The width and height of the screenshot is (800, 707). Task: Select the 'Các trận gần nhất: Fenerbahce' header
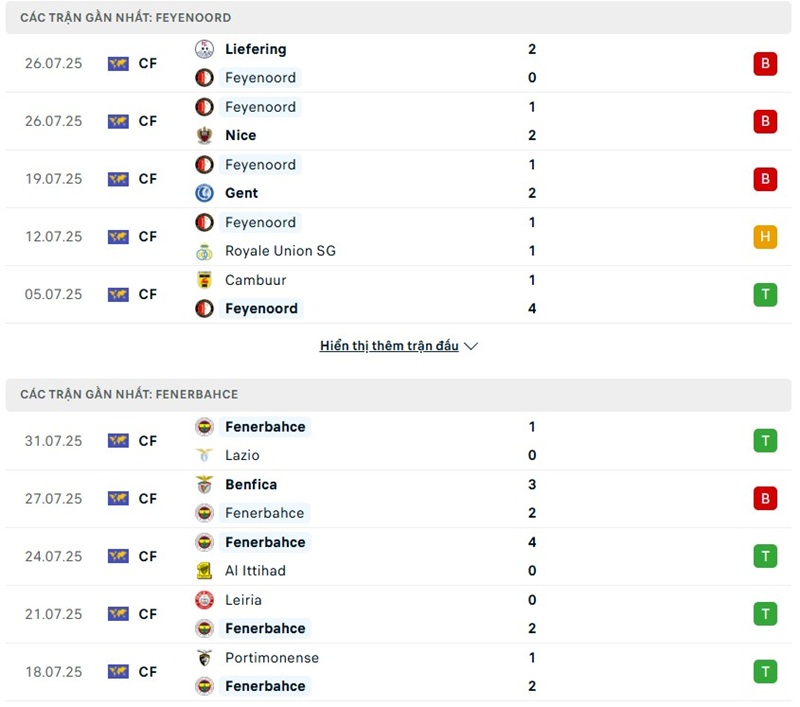pos(129,394)
